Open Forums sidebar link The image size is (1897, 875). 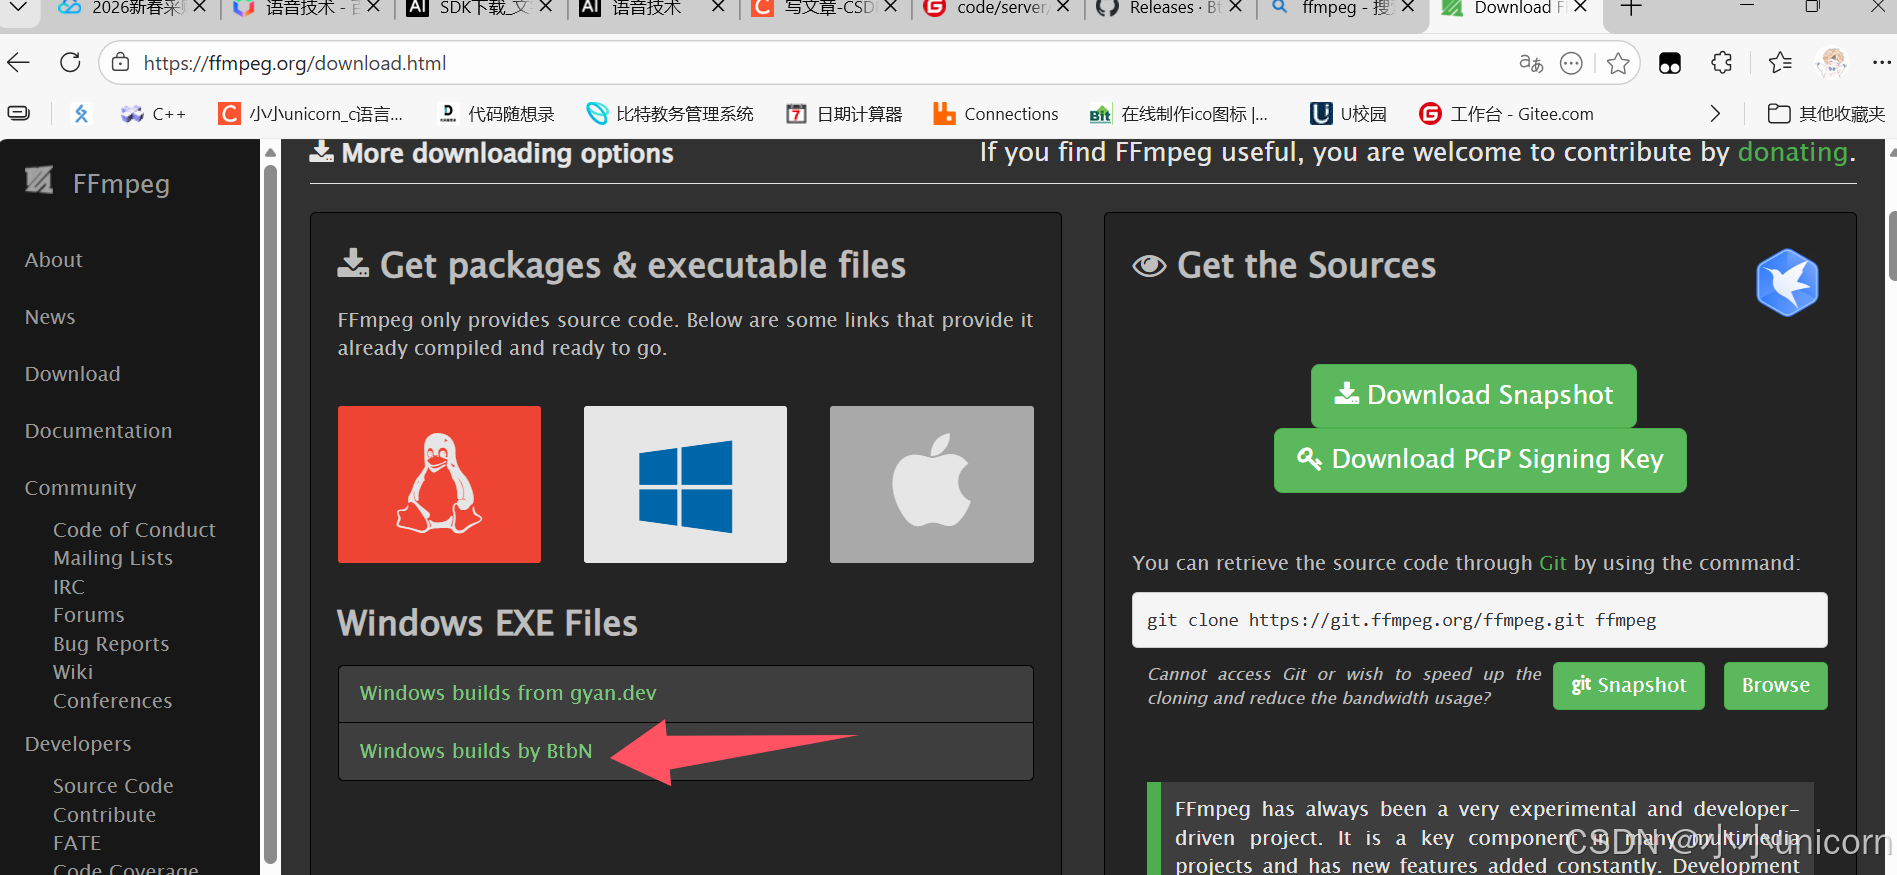pyautogui.click(x=89, y=615)
